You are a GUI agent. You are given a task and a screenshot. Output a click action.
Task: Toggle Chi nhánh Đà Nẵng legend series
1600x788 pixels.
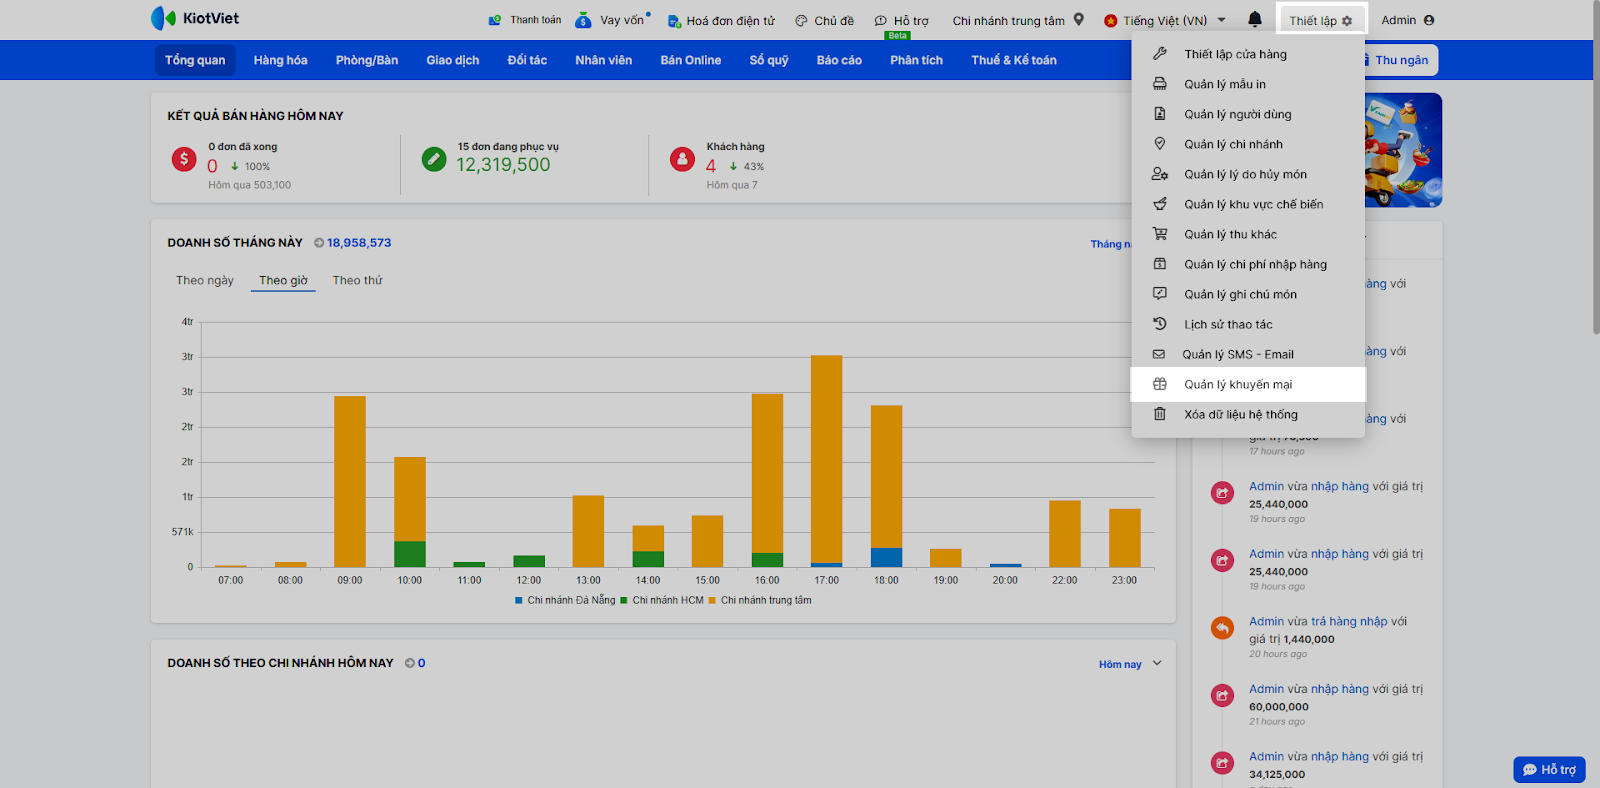[x=566, y=600]
